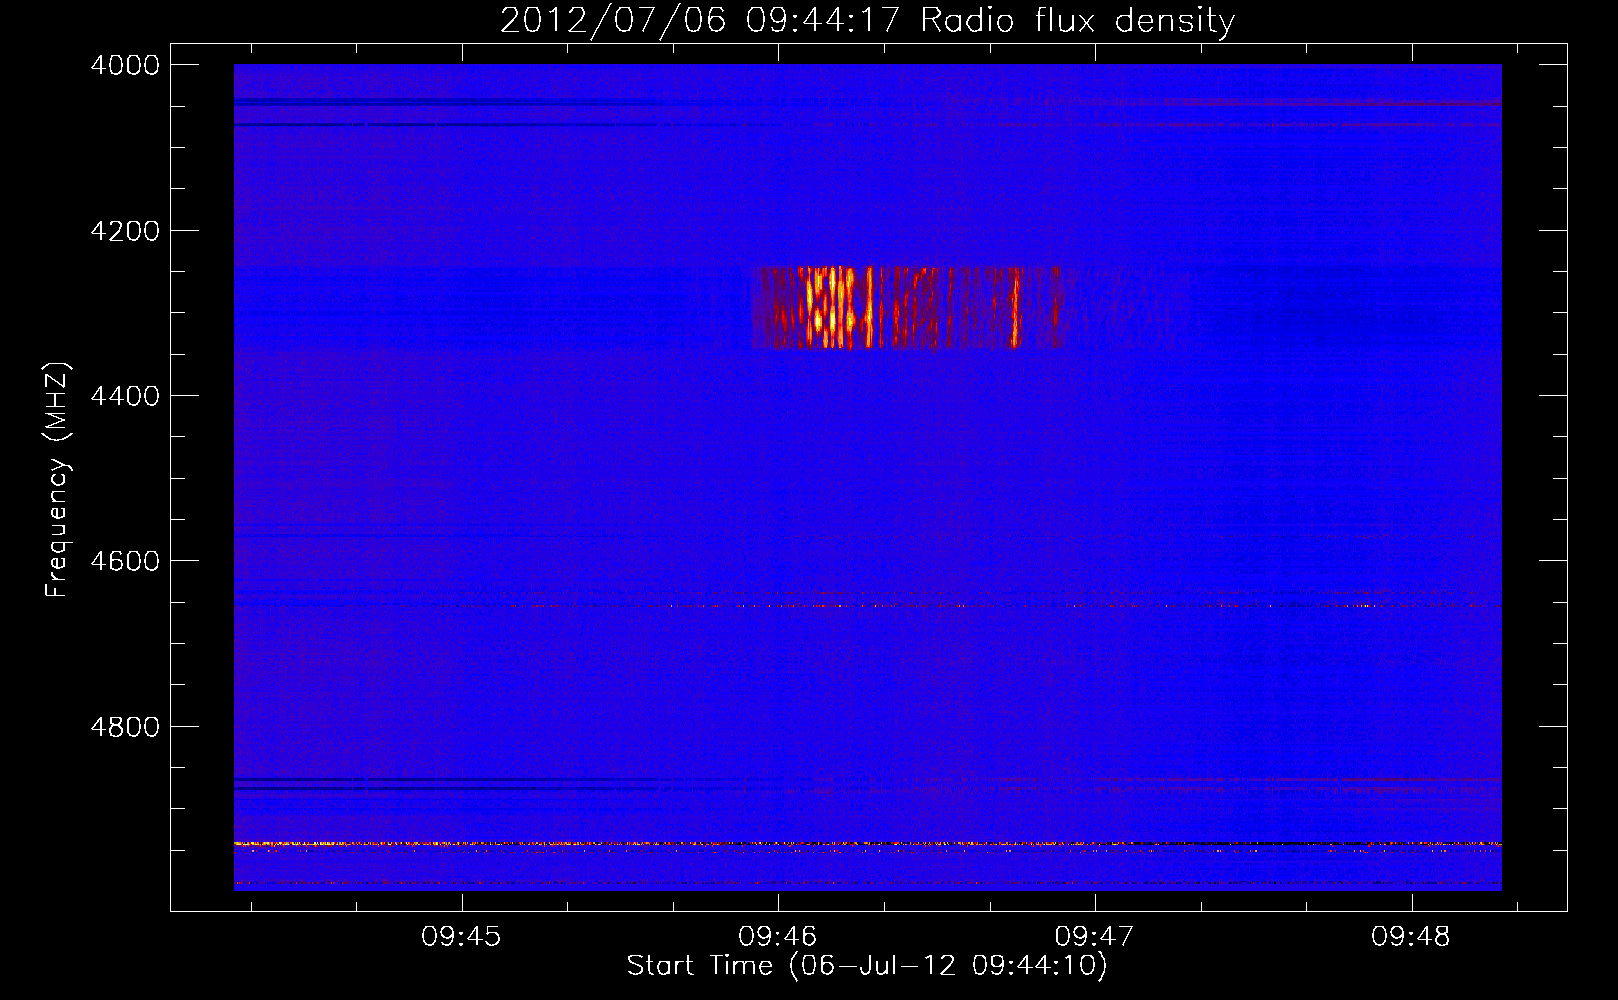Click the "Start Time (06-Jul-12 09:44:10)" axis title
This screenshot has width=1618, height=1000.
pos(867,966)
